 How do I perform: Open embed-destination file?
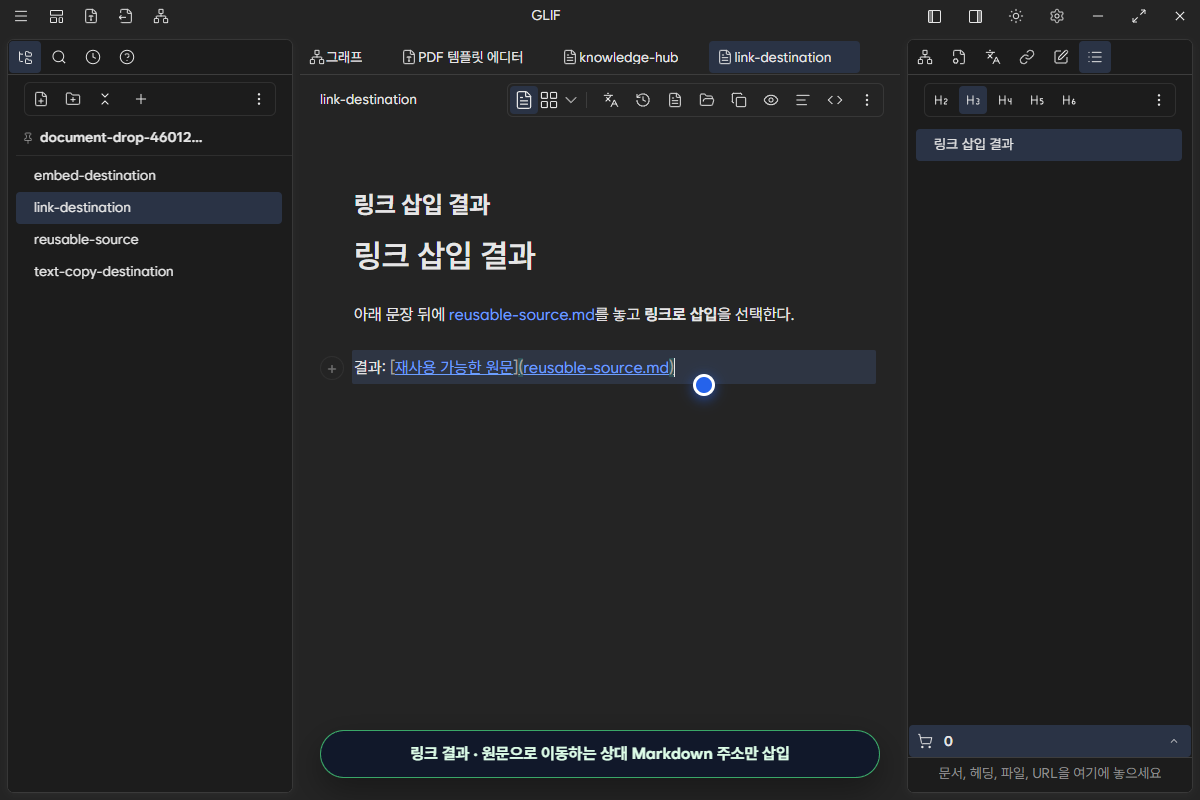coord(149,175)
